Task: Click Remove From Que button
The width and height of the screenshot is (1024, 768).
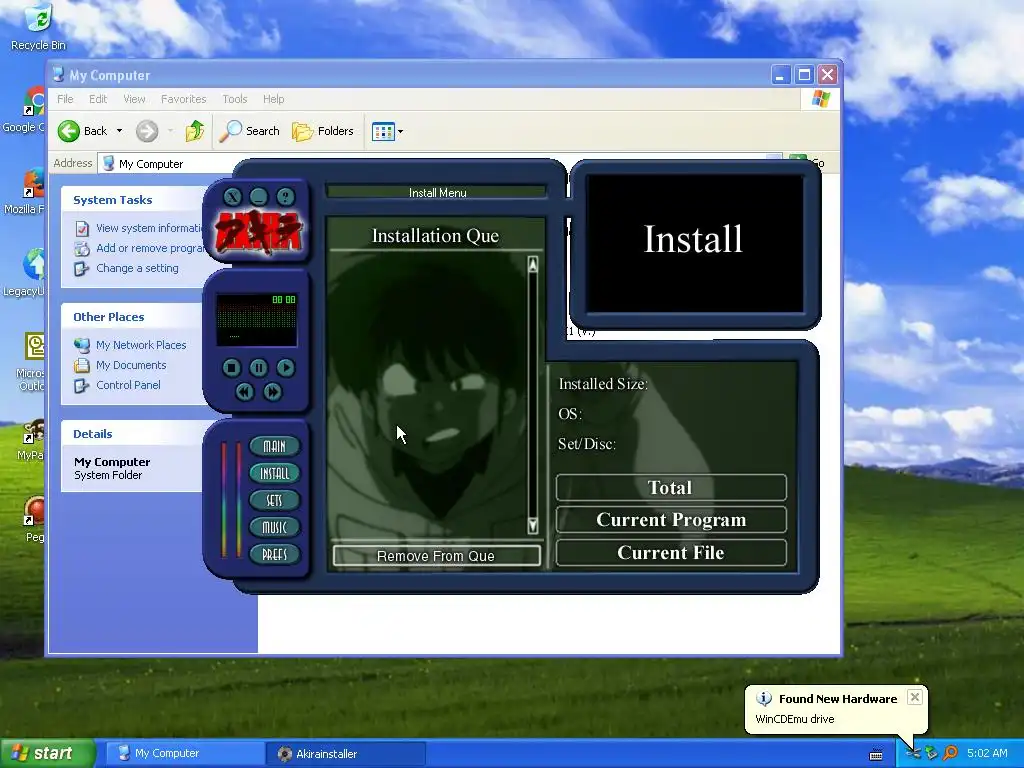Action: click(x=436, y=556)
